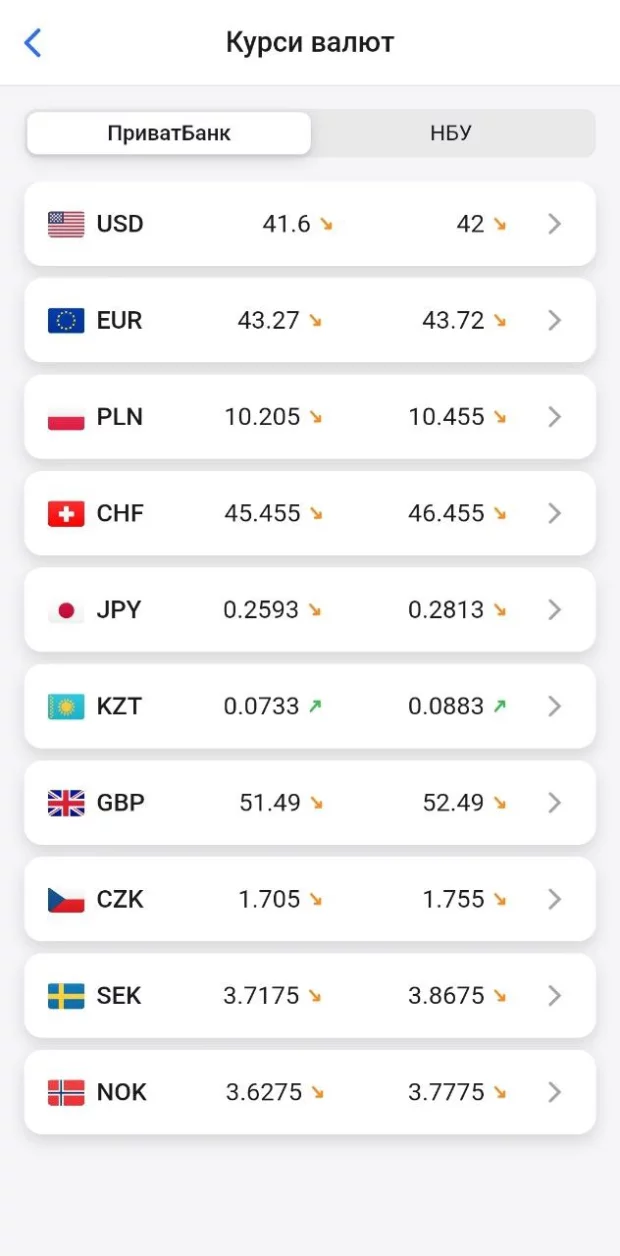Switch to the ПриватБанк tab

[169, 133]
